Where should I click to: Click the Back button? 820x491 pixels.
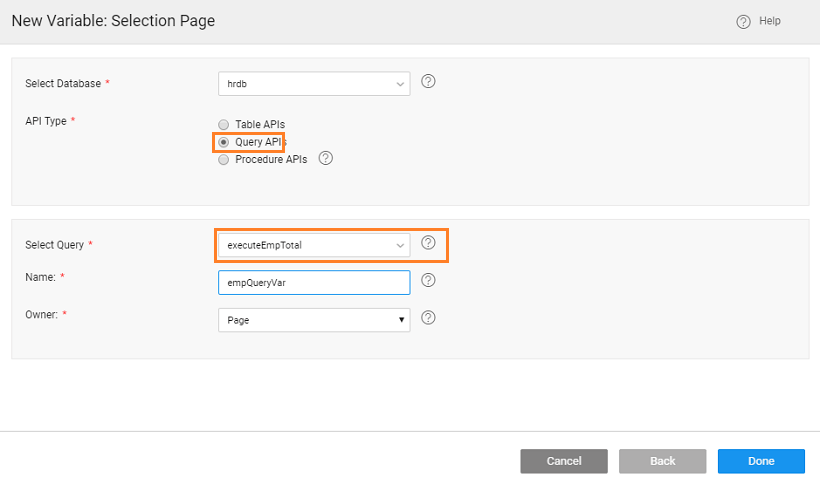(x=662, y=461)
